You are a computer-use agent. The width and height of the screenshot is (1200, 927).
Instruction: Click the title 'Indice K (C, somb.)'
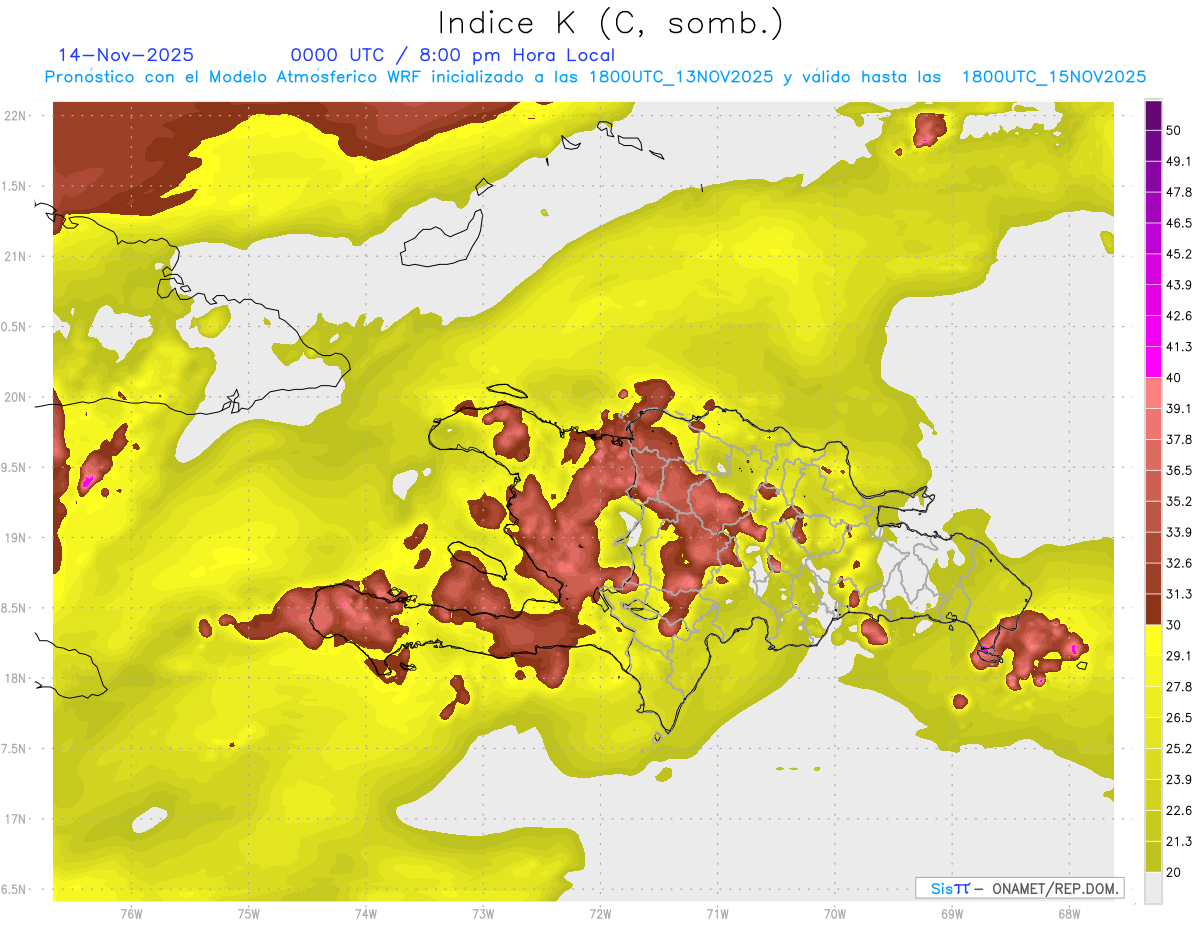pyautogui.click(x=610, y=23)
